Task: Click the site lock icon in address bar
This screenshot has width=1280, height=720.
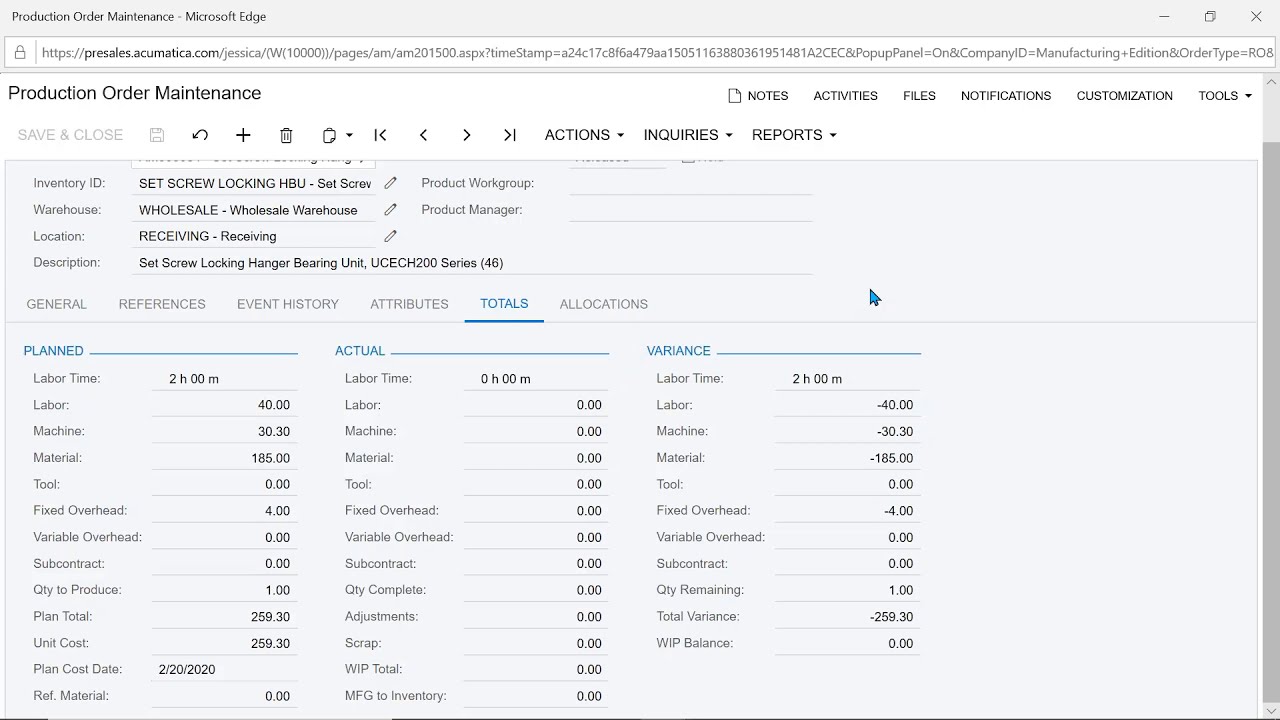Action: [20, 53]
